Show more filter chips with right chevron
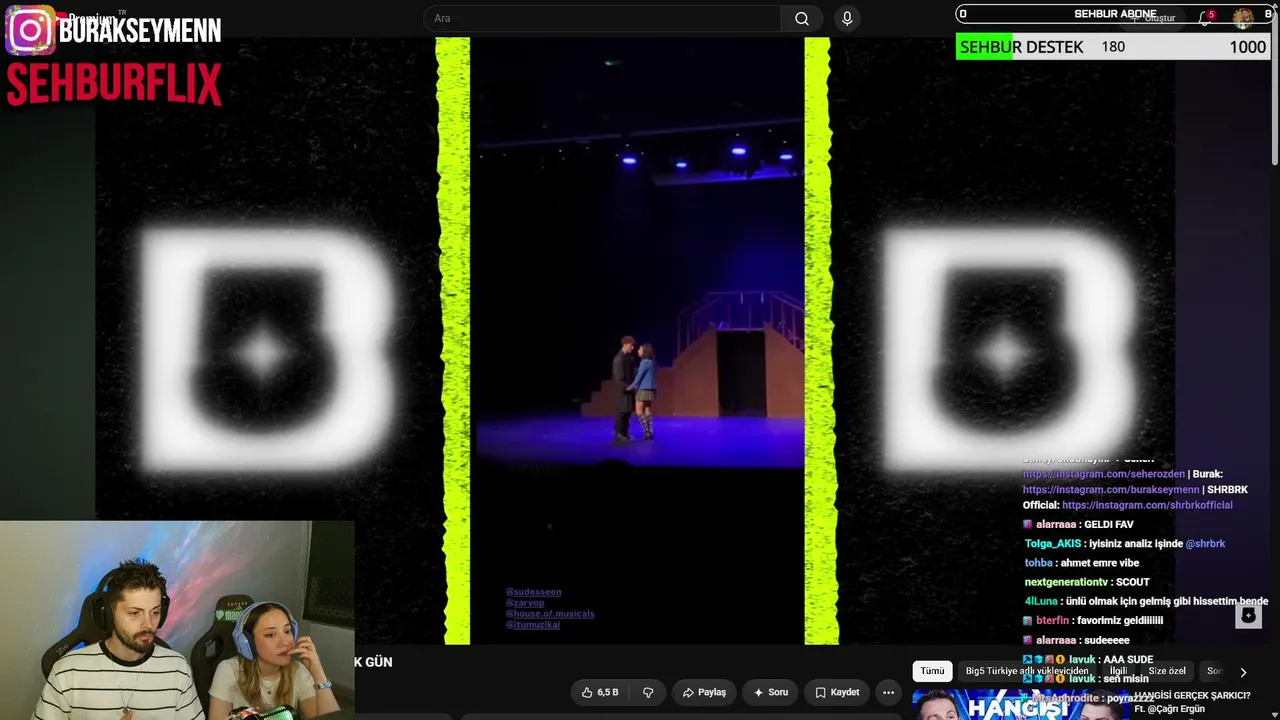1280x720 pixels. [1243, 672]
